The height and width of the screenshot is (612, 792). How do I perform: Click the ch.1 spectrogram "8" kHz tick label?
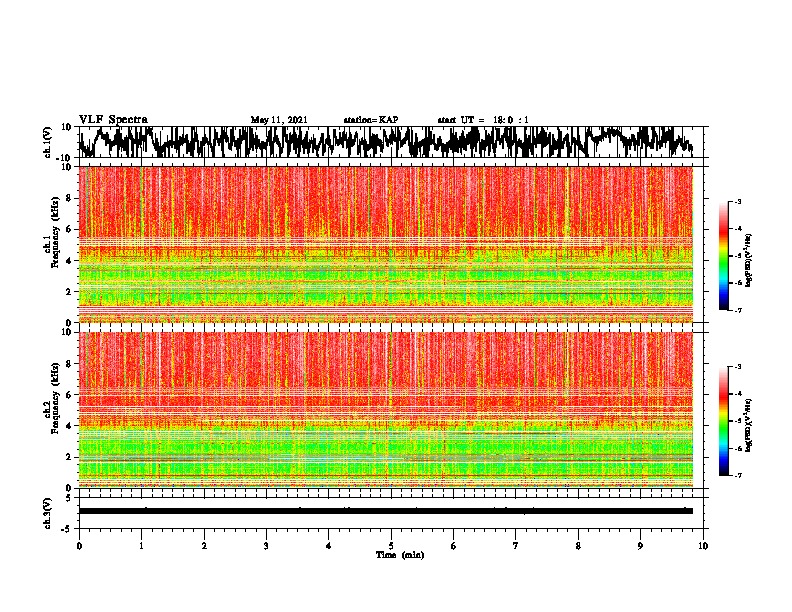(x=69, y=198)
